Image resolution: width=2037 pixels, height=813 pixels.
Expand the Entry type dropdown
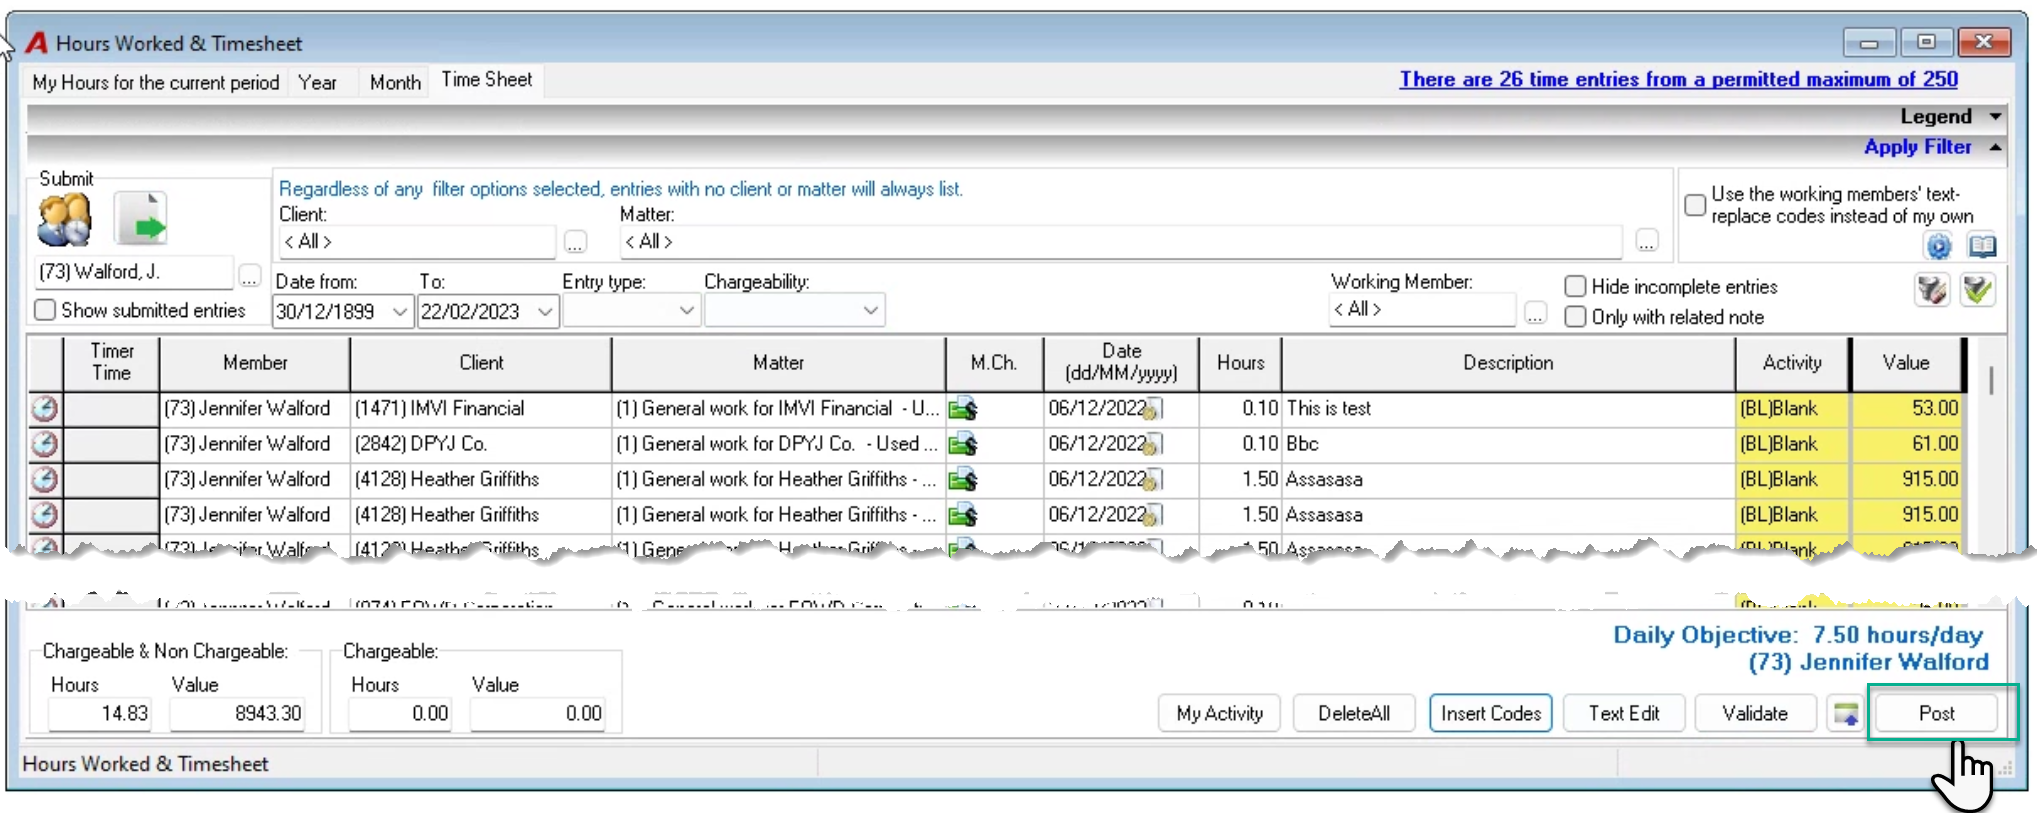point(686,311)
